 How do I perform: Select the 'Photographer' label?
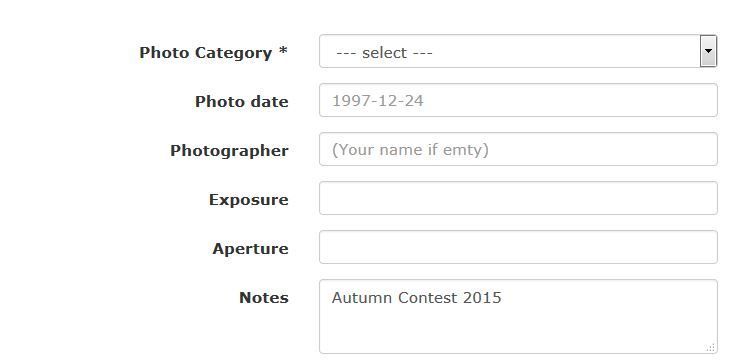pos(229,151)
